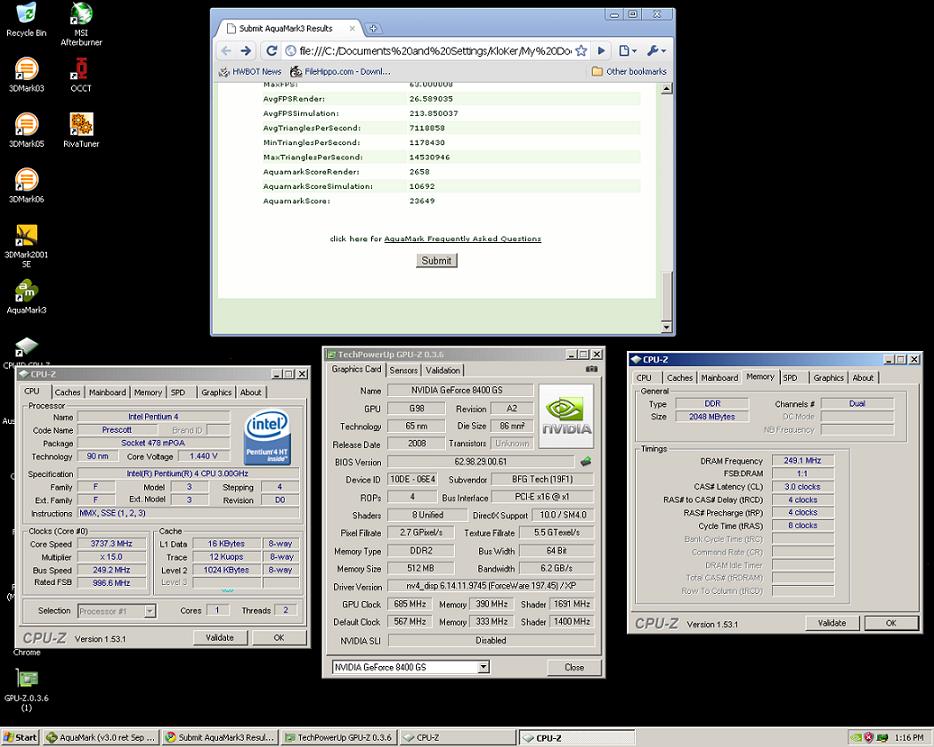Screen dimensions: 934x747
Task: Open Mainboard tab in right CPU-Z window
Action: [x=720, y=378]
